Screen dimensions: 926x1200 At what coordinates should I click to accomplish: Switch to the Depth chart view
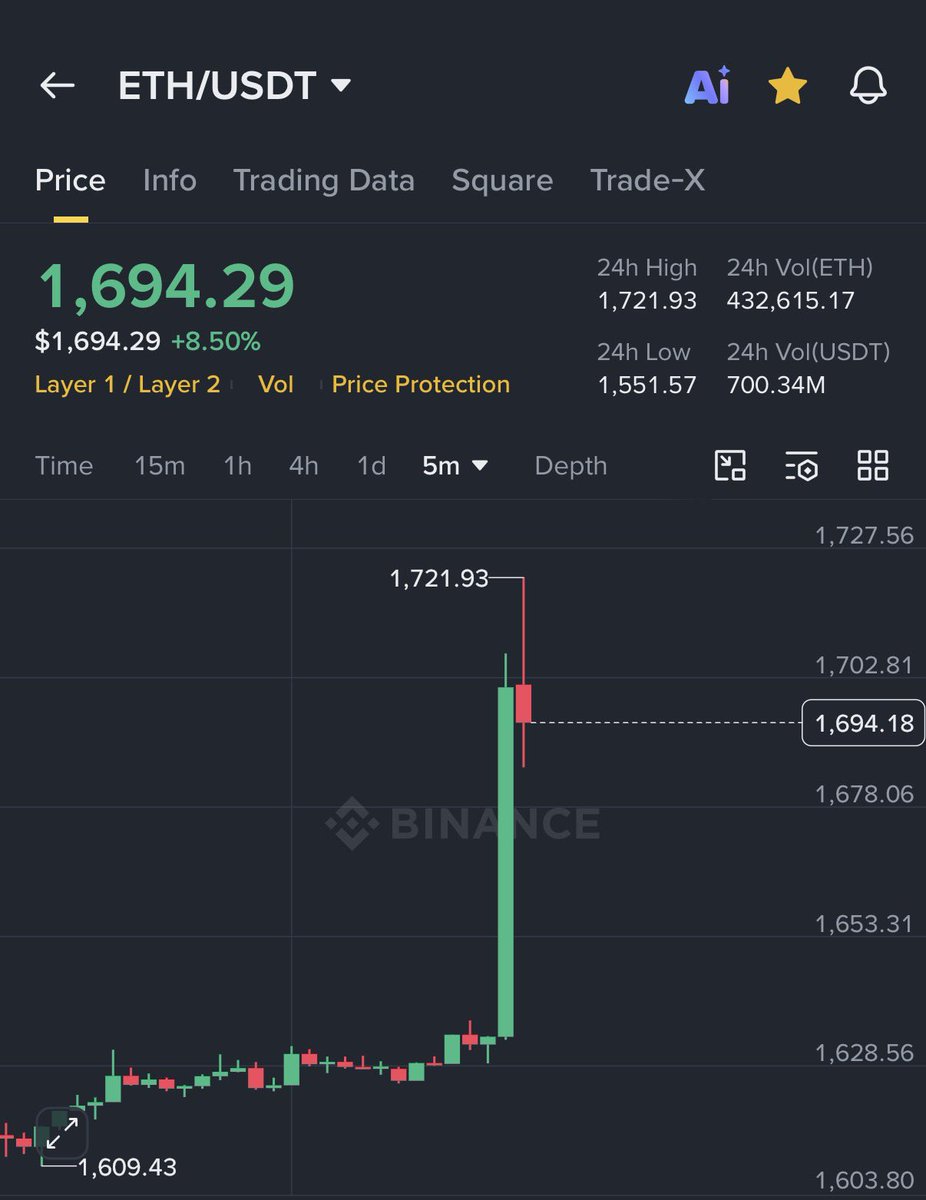[x=571, y=466]
